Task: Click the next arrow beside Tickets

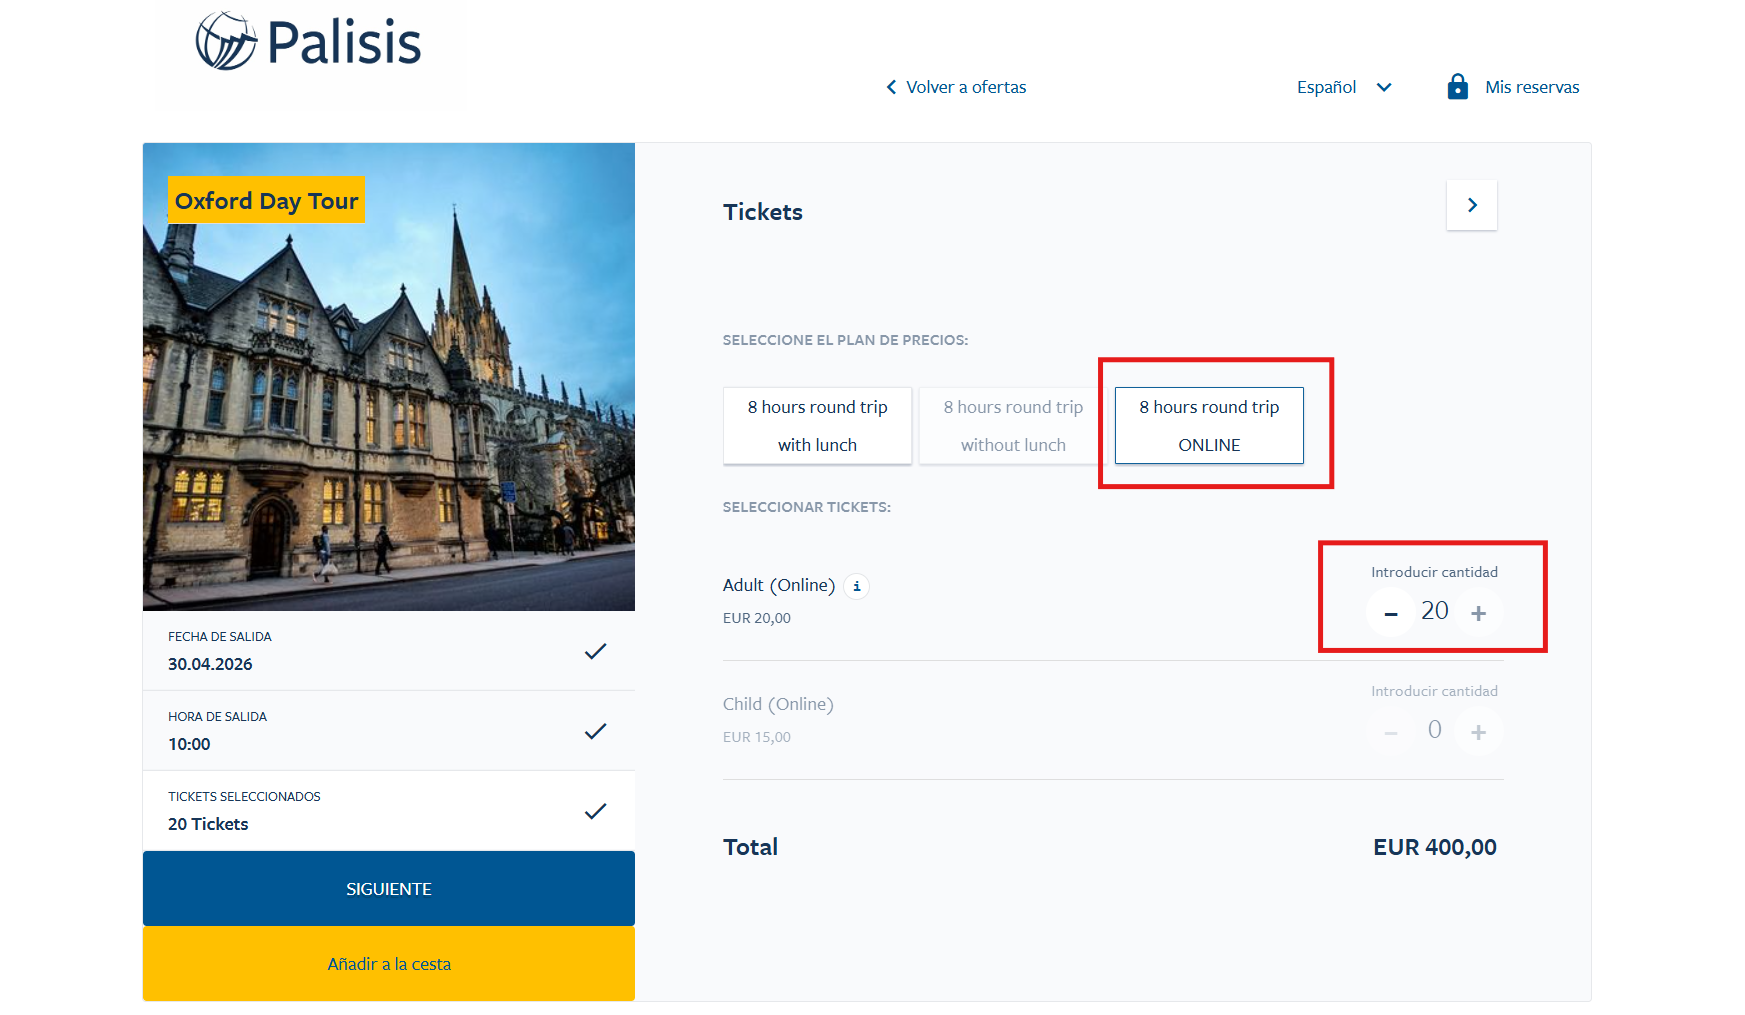Action: tap(1472, 205)
